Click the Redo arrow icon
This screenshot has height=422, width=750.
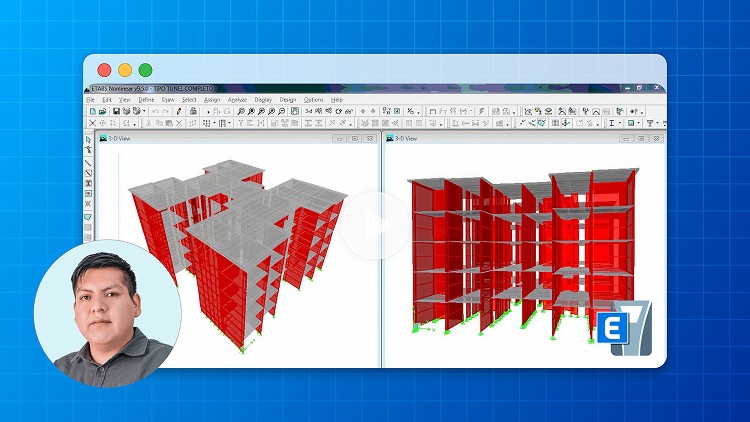coord(165,111)
